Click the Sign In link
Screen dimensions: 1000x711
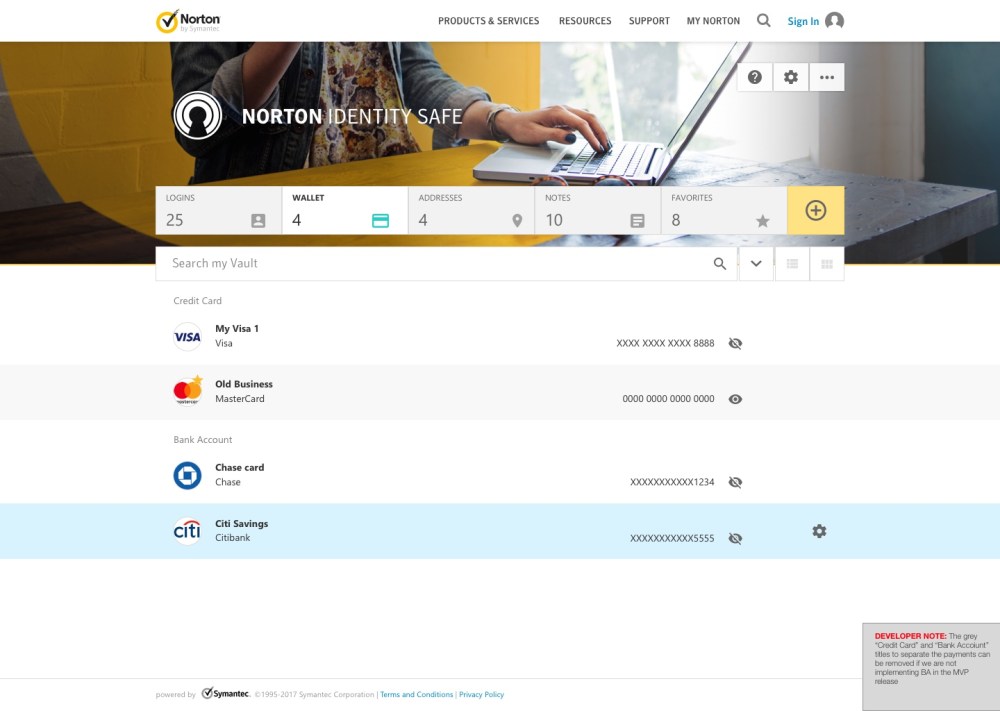[803, 22]
